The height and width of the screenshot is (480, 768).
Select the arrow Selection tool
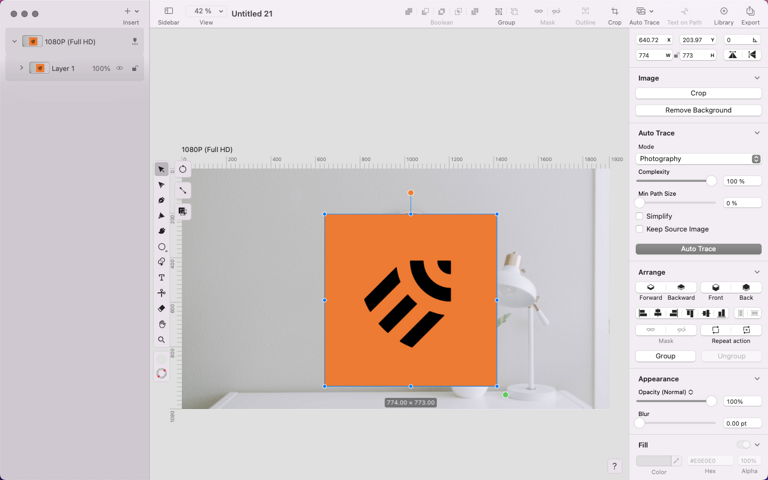(x=161, y=169)
